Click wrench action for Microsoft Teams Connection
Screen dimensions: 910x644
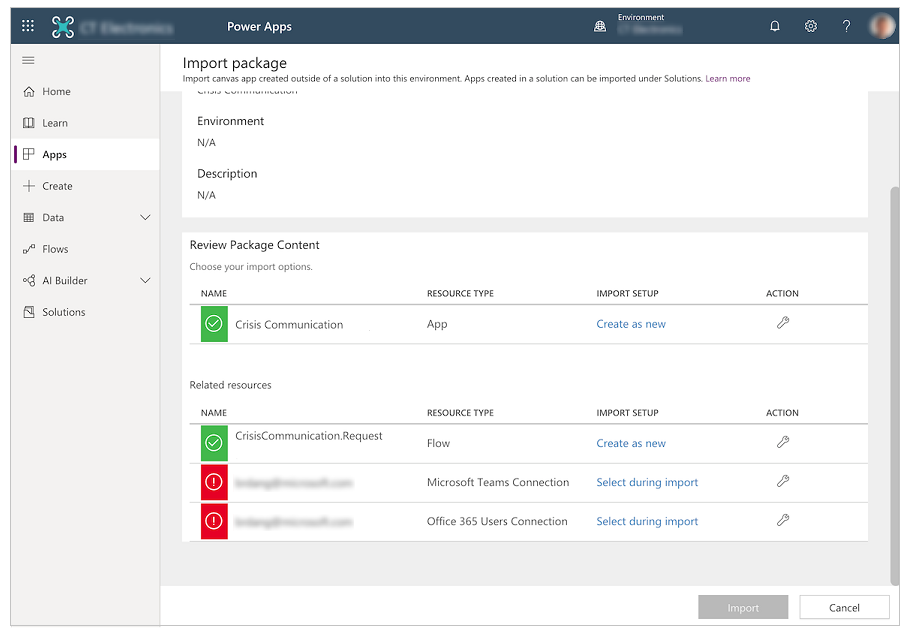pyautogui.click(x=783, y=482)
